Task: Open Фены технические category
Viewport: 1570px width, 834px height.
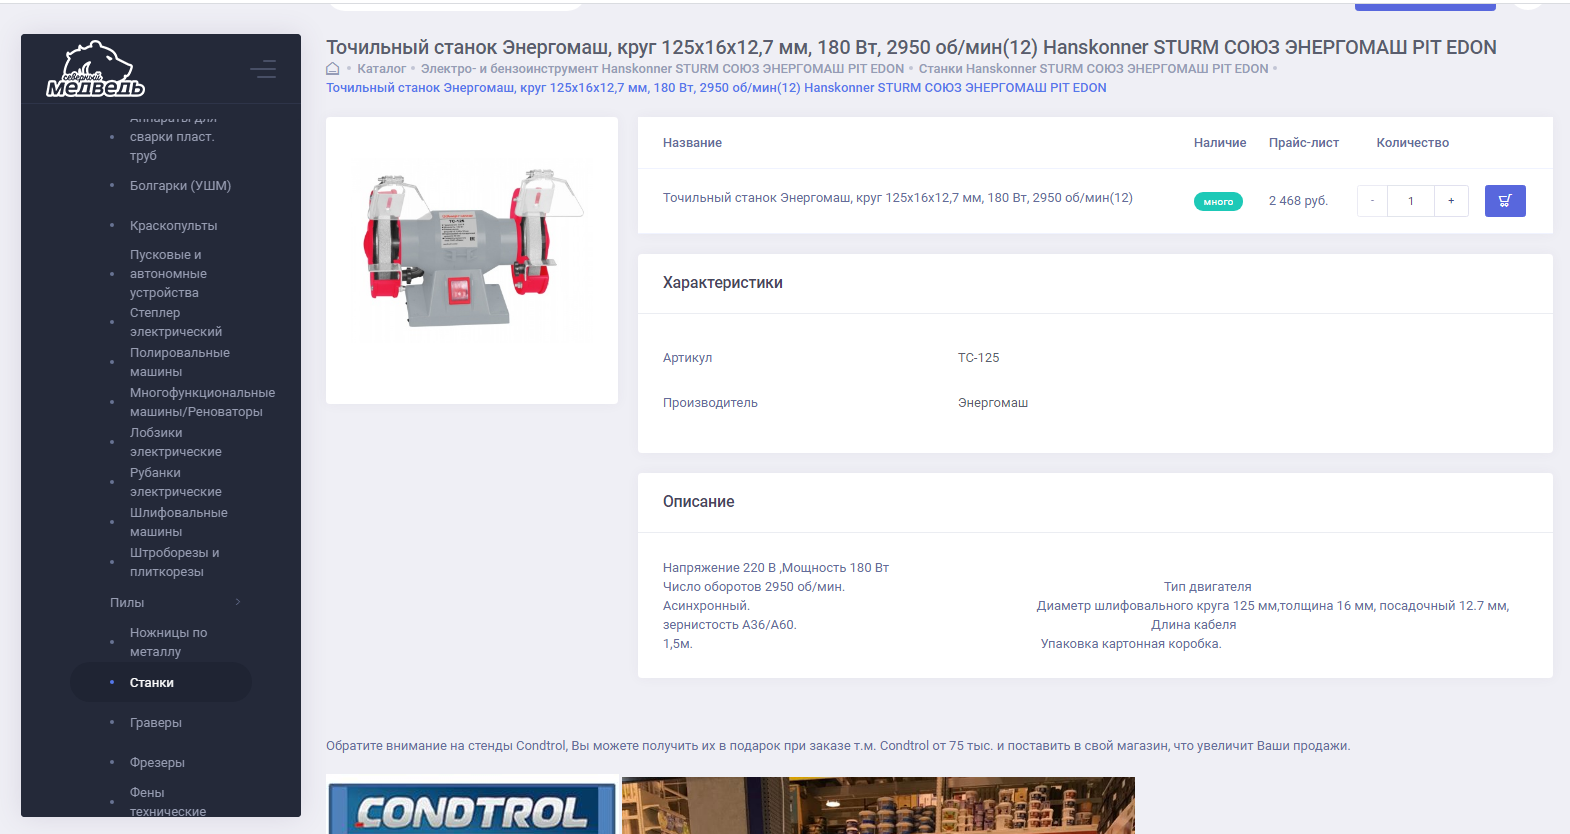Action: [168, 802]
